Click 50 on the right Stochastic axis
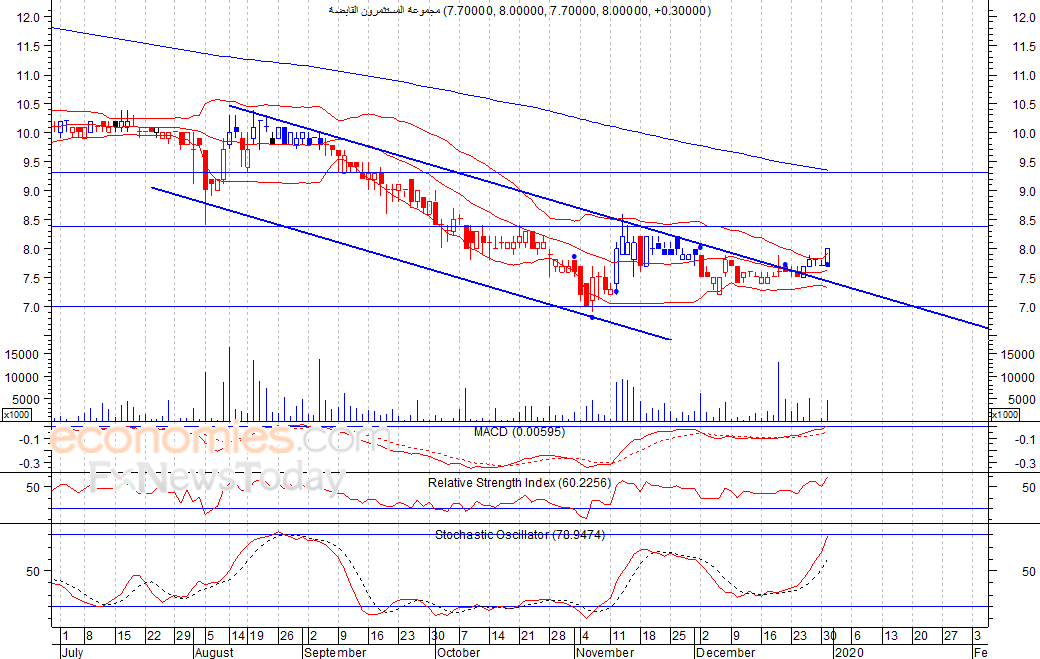The height and width of the screenshot is (659, 1040). tap(1028, 571)
